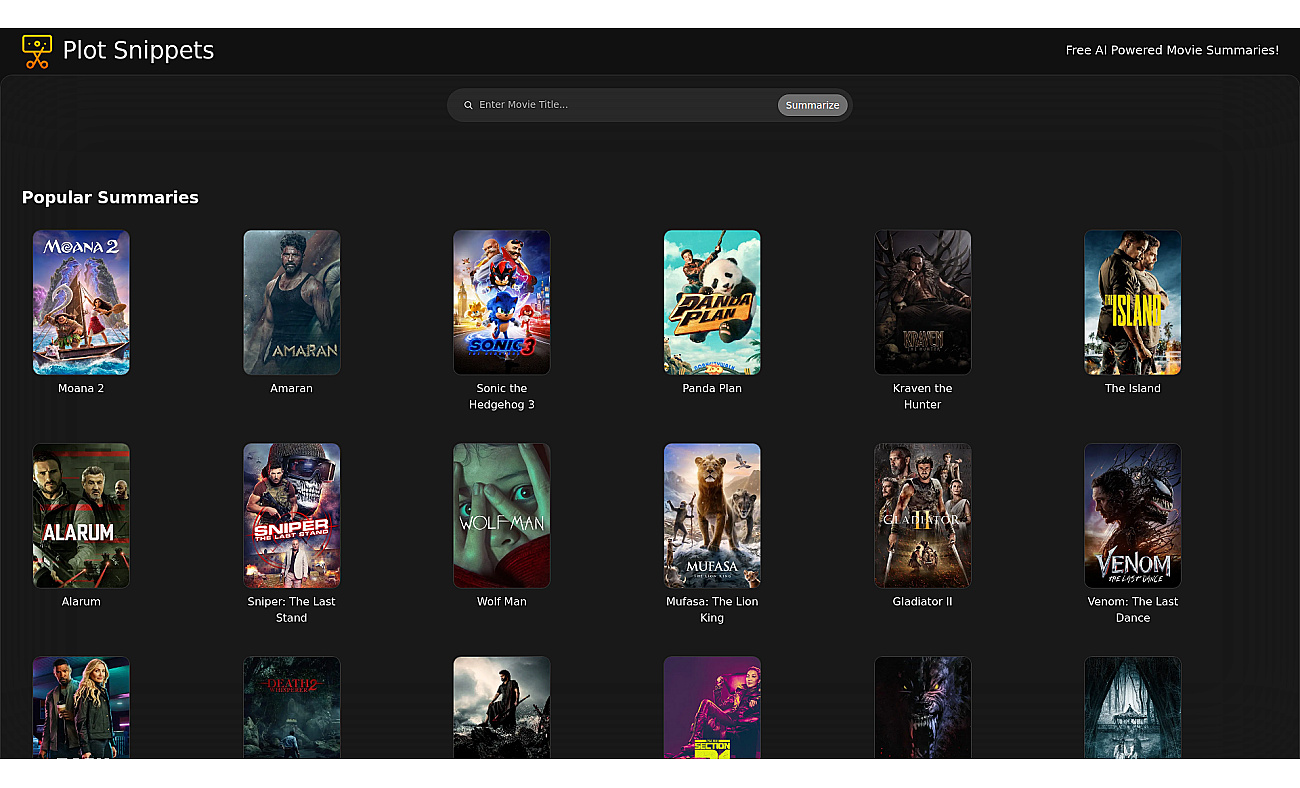
Task: Click the Venom: The Last Dance title text
Action: 1133,609
